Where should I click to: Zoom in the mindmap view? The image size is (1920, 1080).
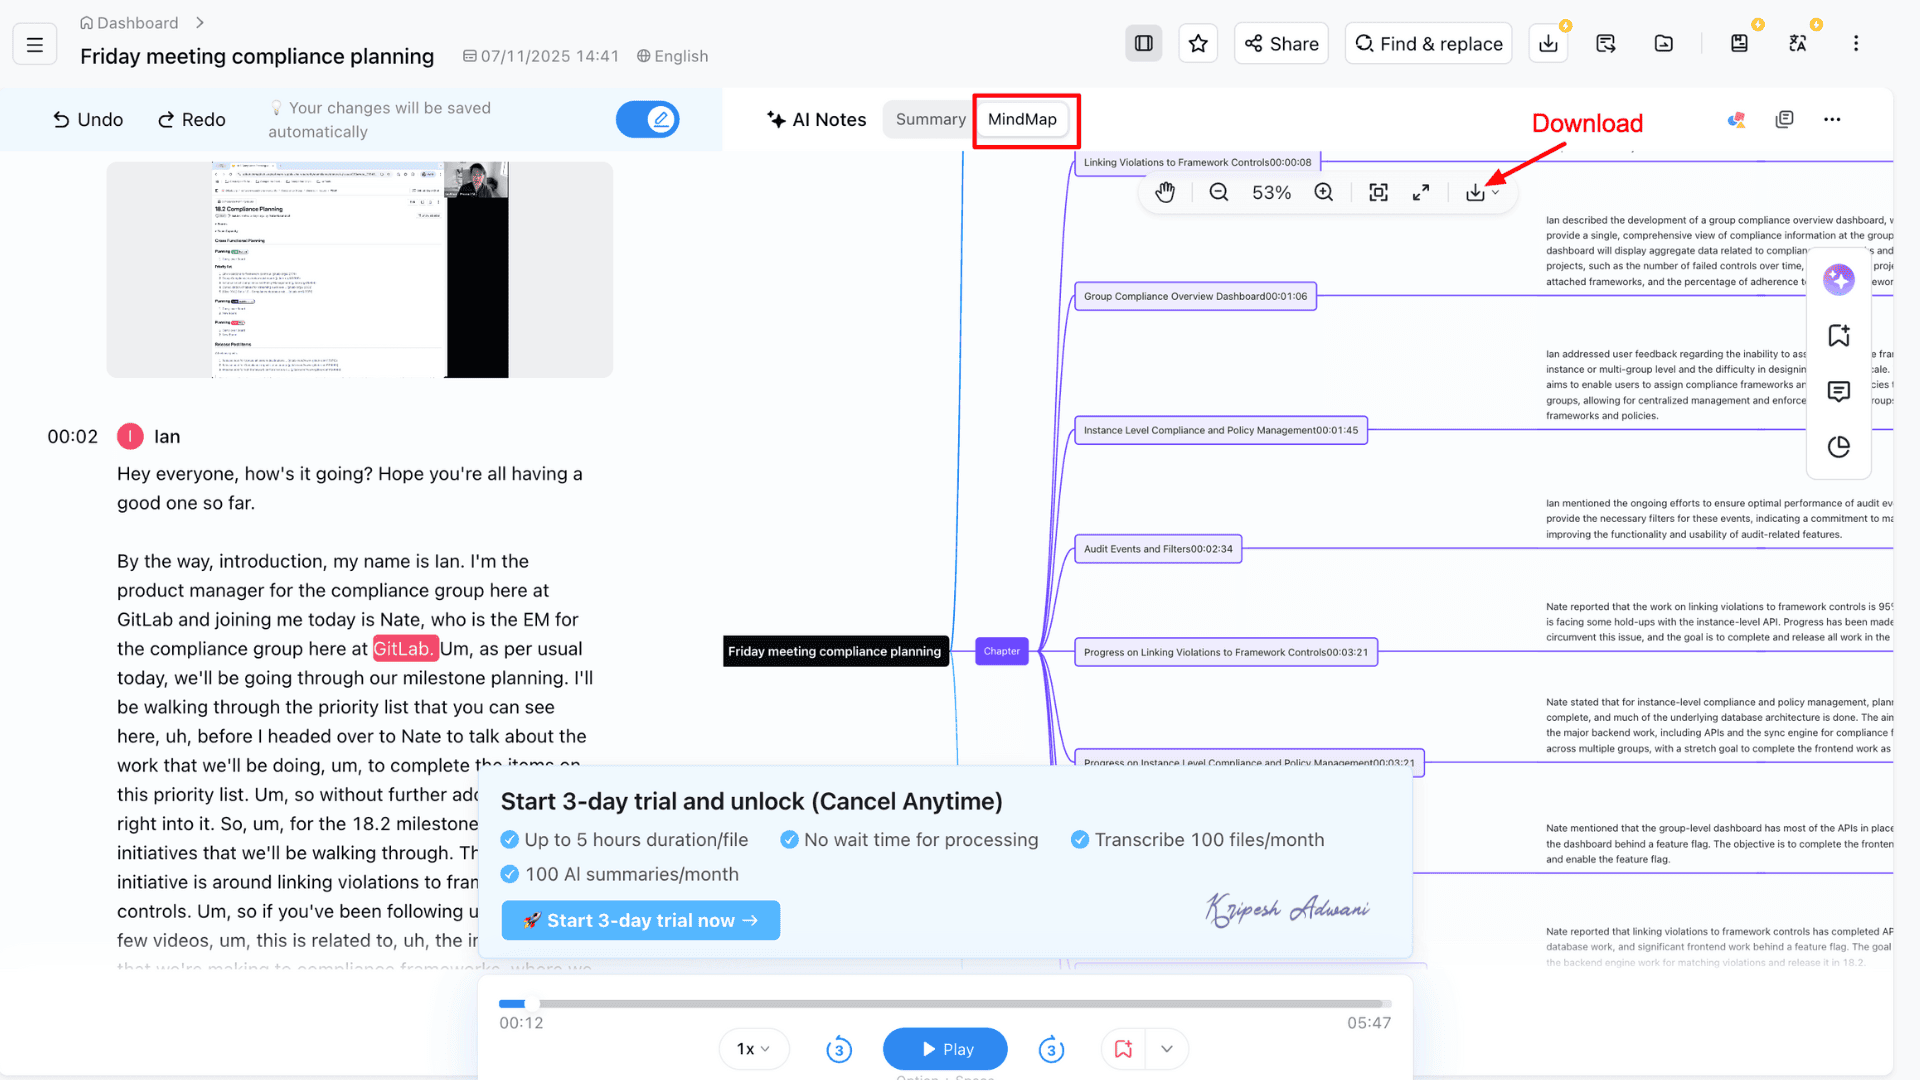pyautogui.click(x=1324, y=193)
